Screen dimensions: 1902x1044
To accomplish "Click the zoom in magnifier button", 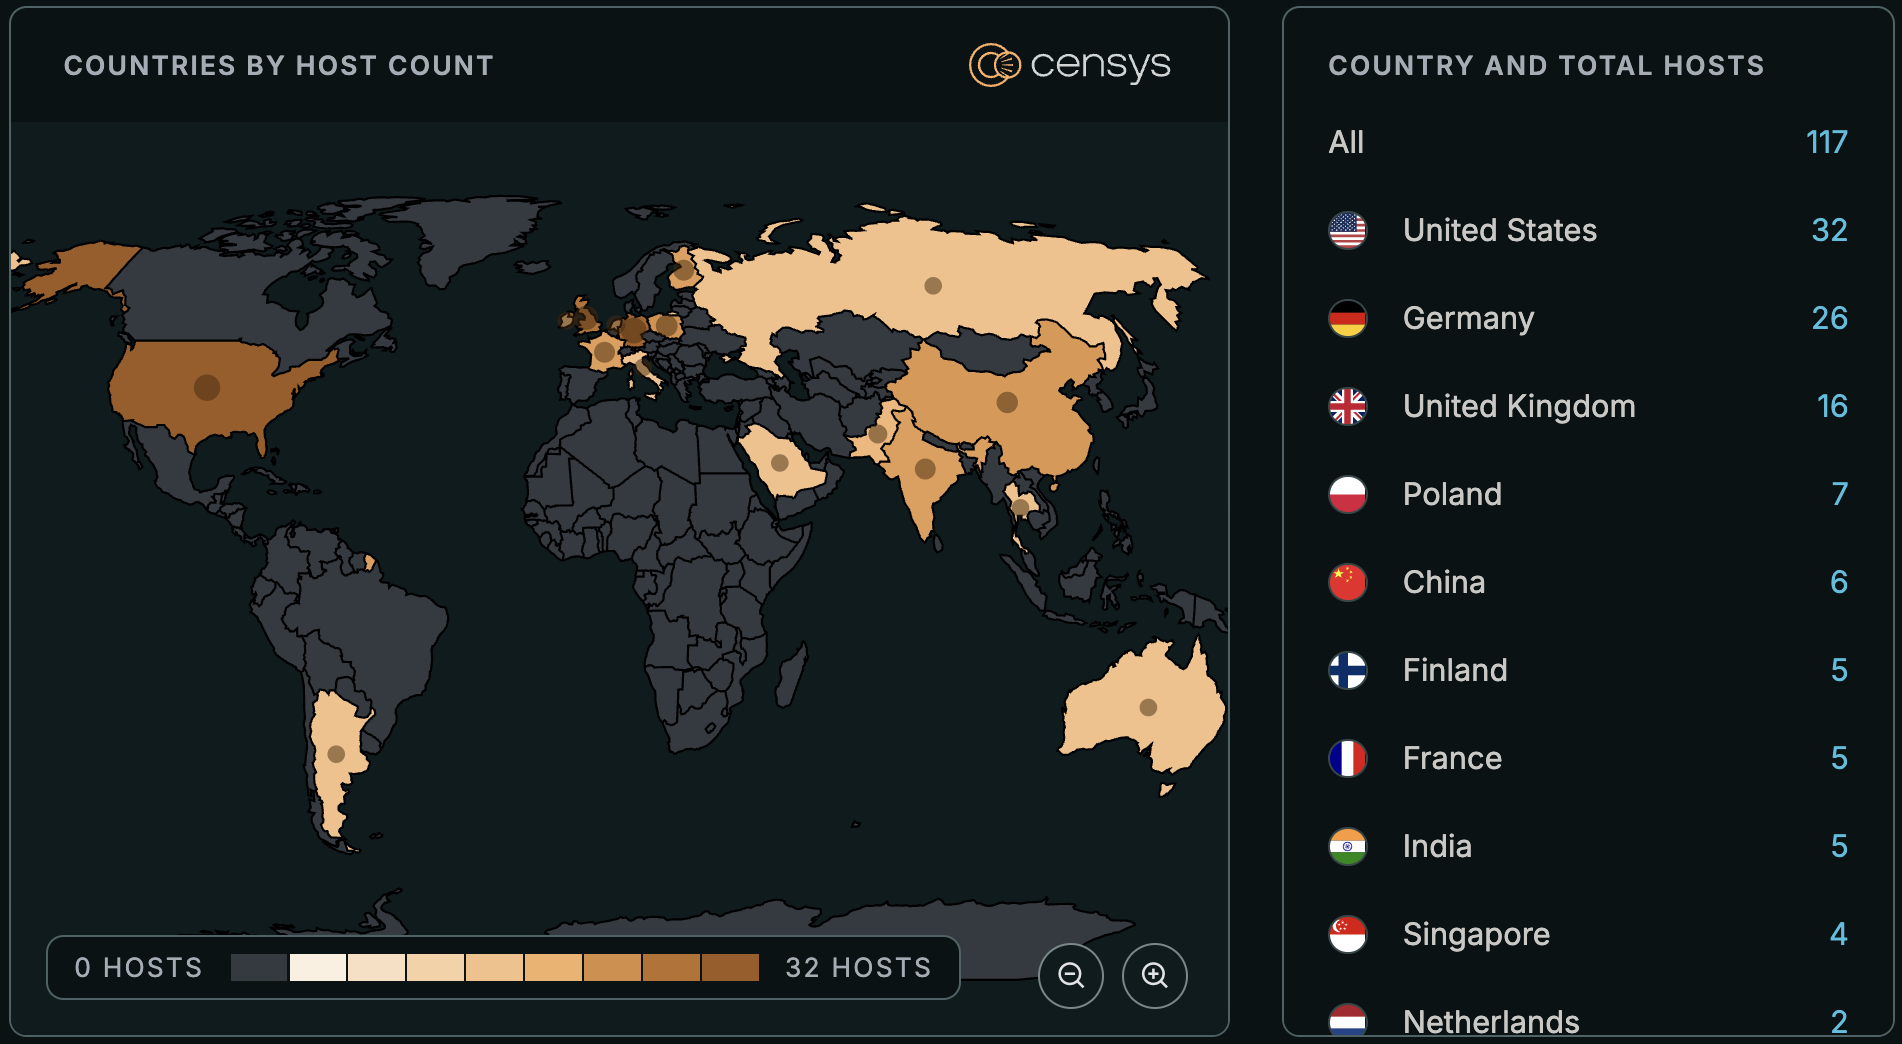I will click(1155, 975).
